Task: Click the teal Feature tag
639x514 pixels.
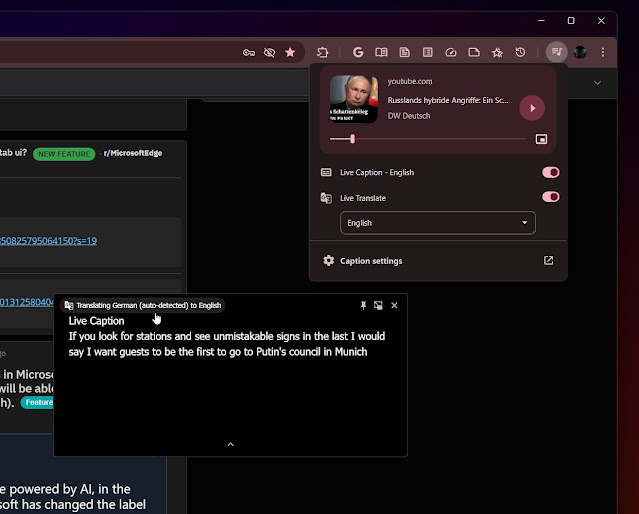Action: pyautogui.click(x=37, y=402)
